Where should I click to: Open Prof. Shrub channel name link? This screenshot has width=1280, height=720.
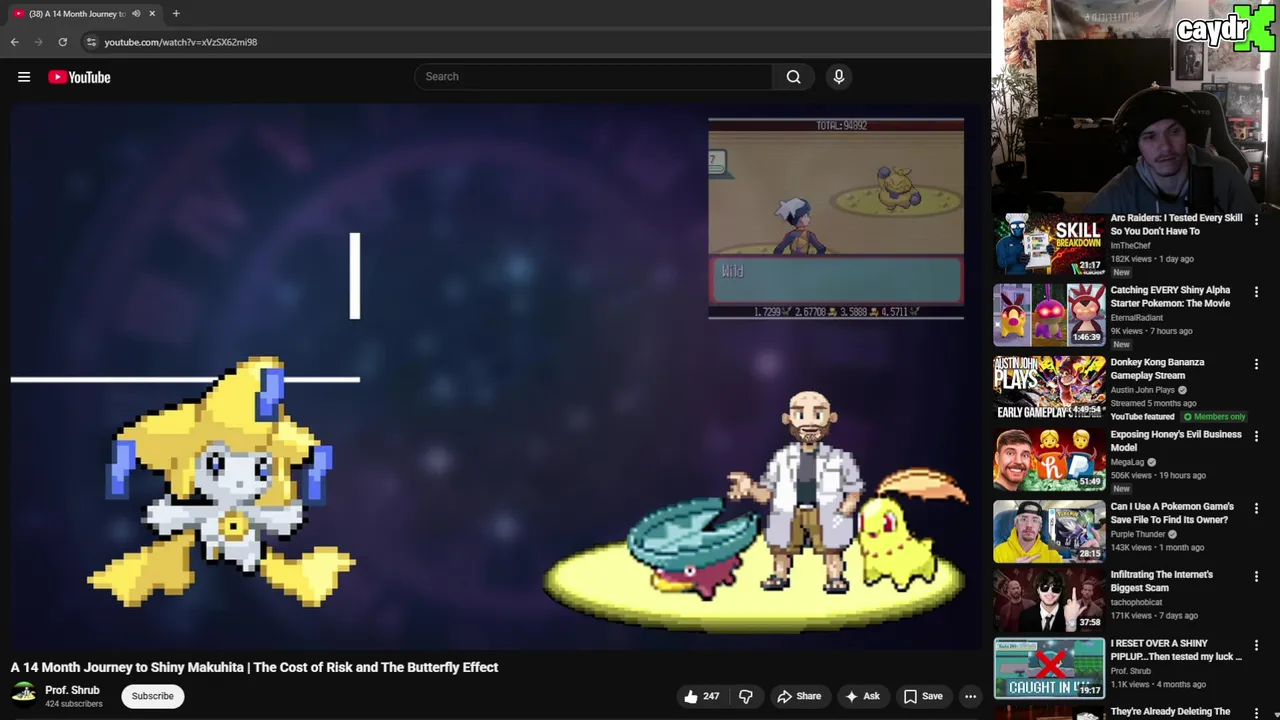coord(72,690)
